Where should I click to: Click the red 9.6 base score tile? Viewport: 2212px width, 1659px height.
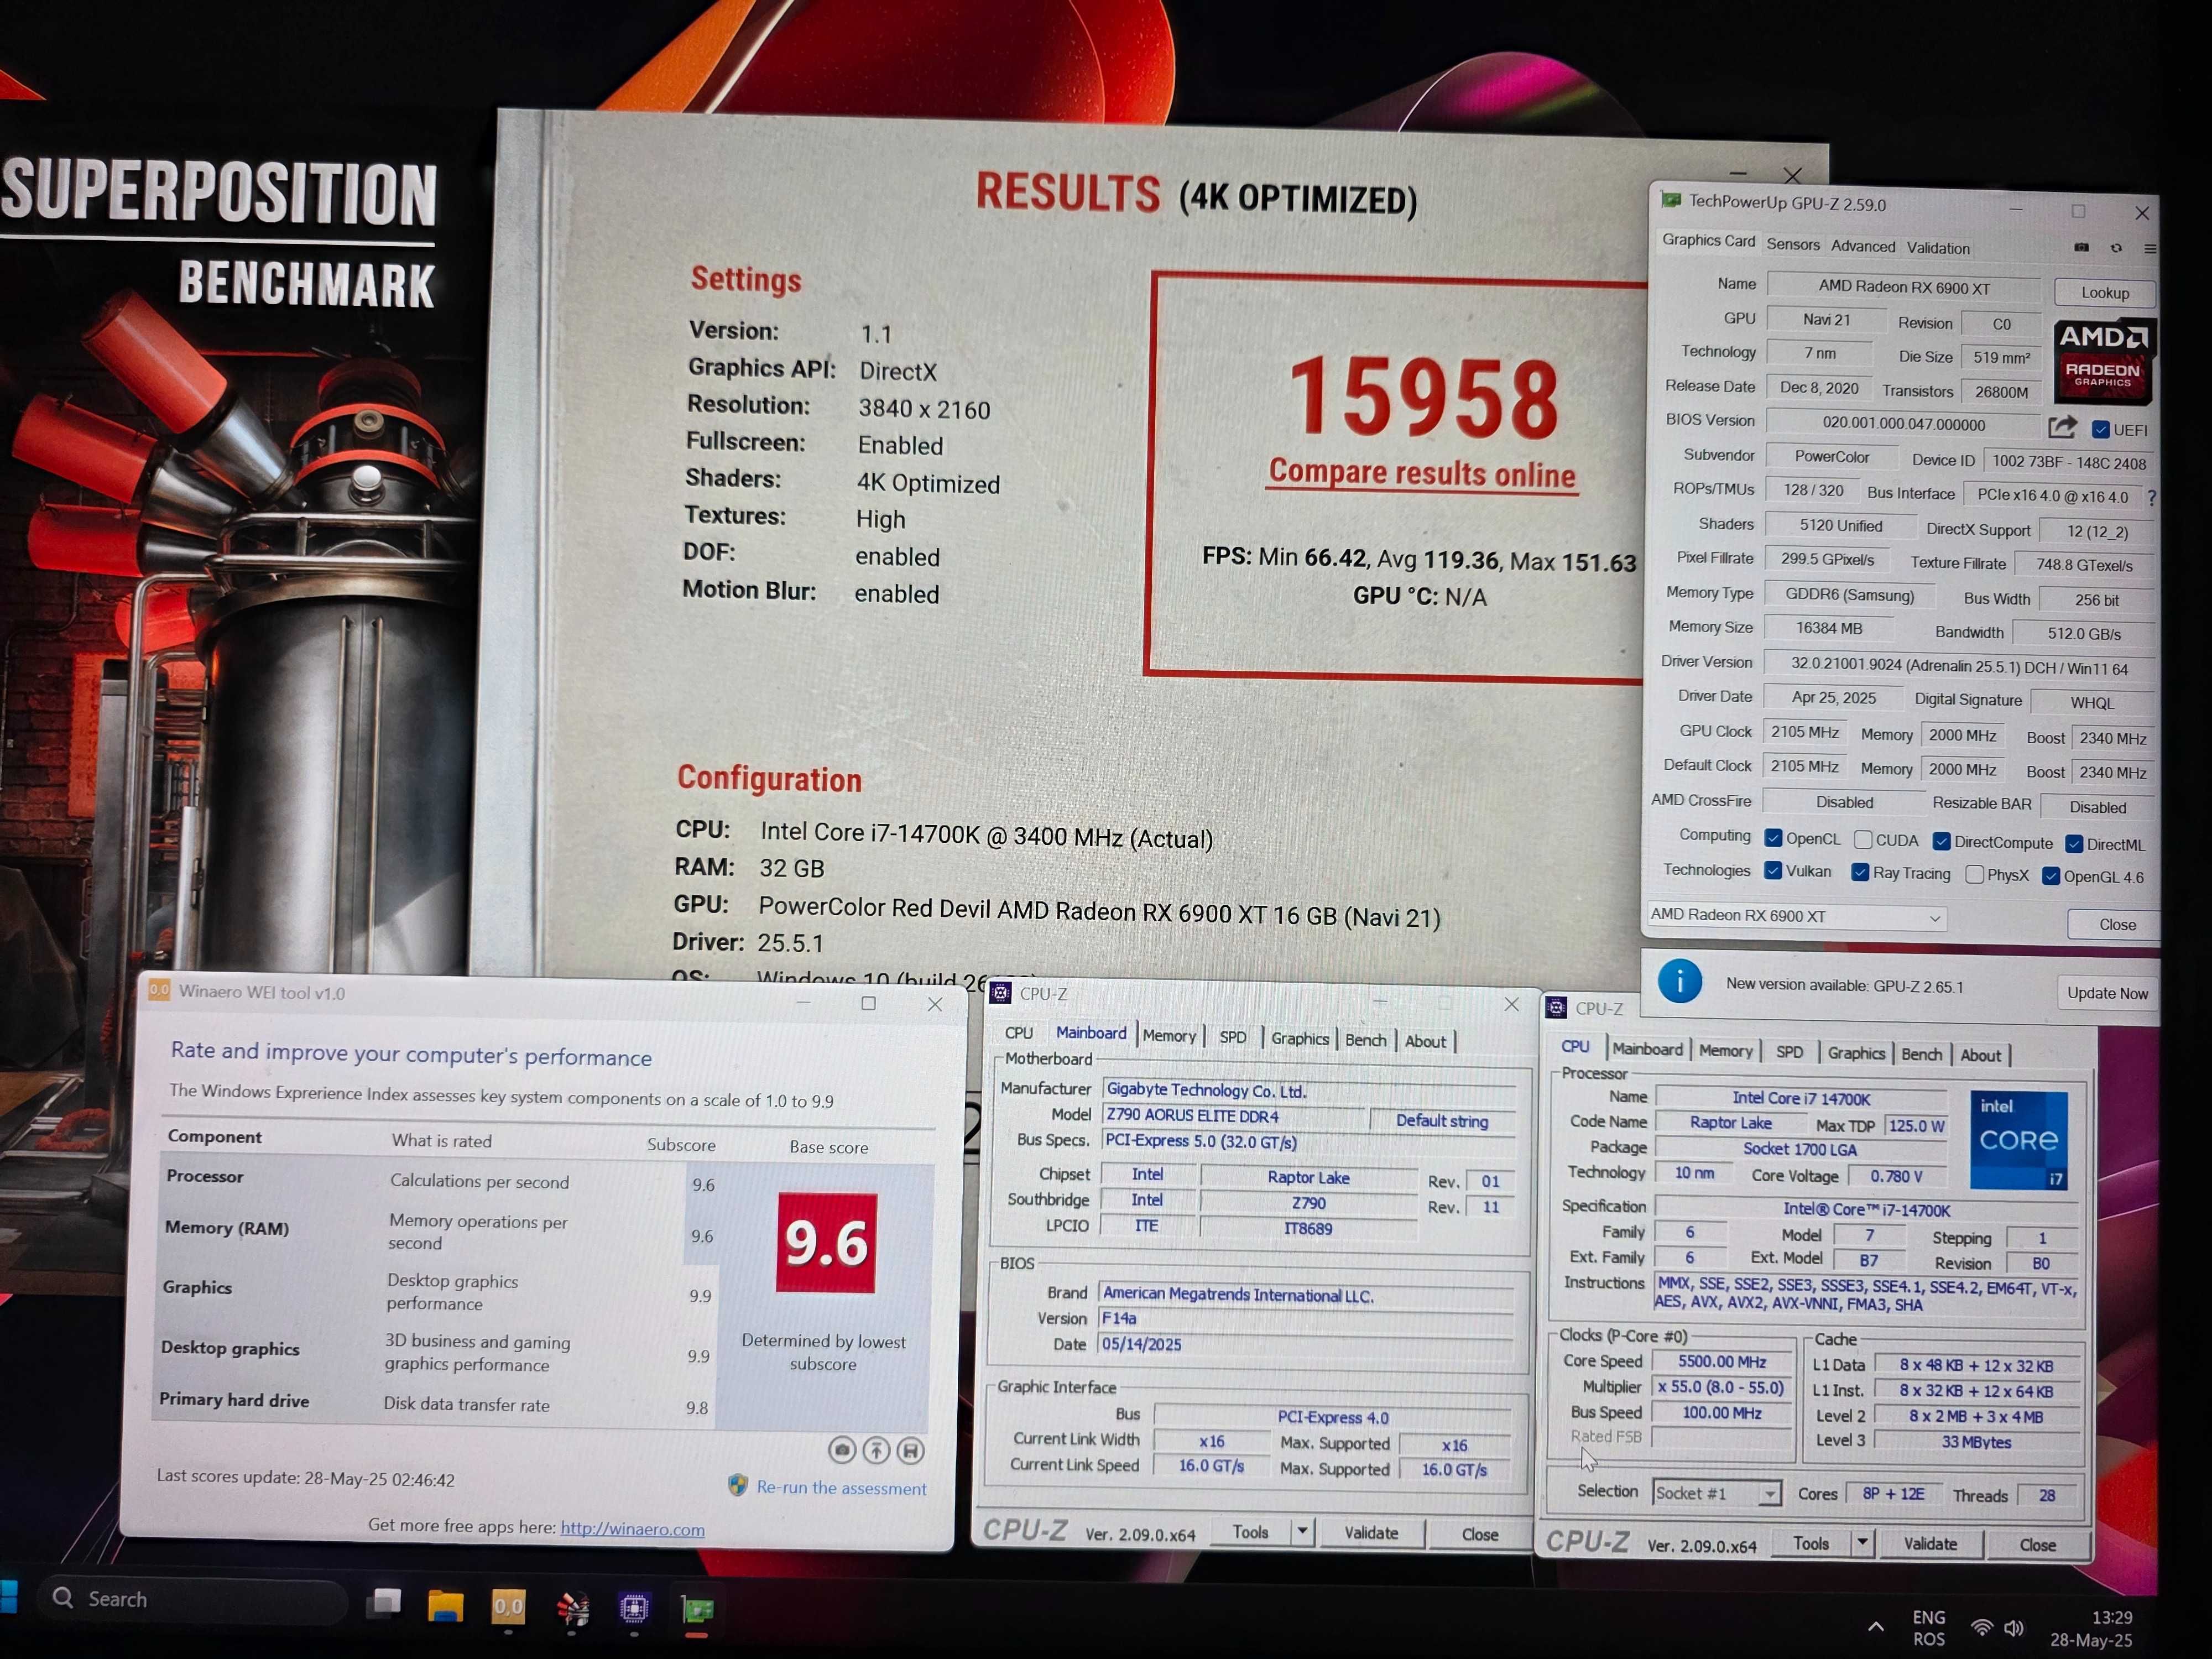(826, 1242)
